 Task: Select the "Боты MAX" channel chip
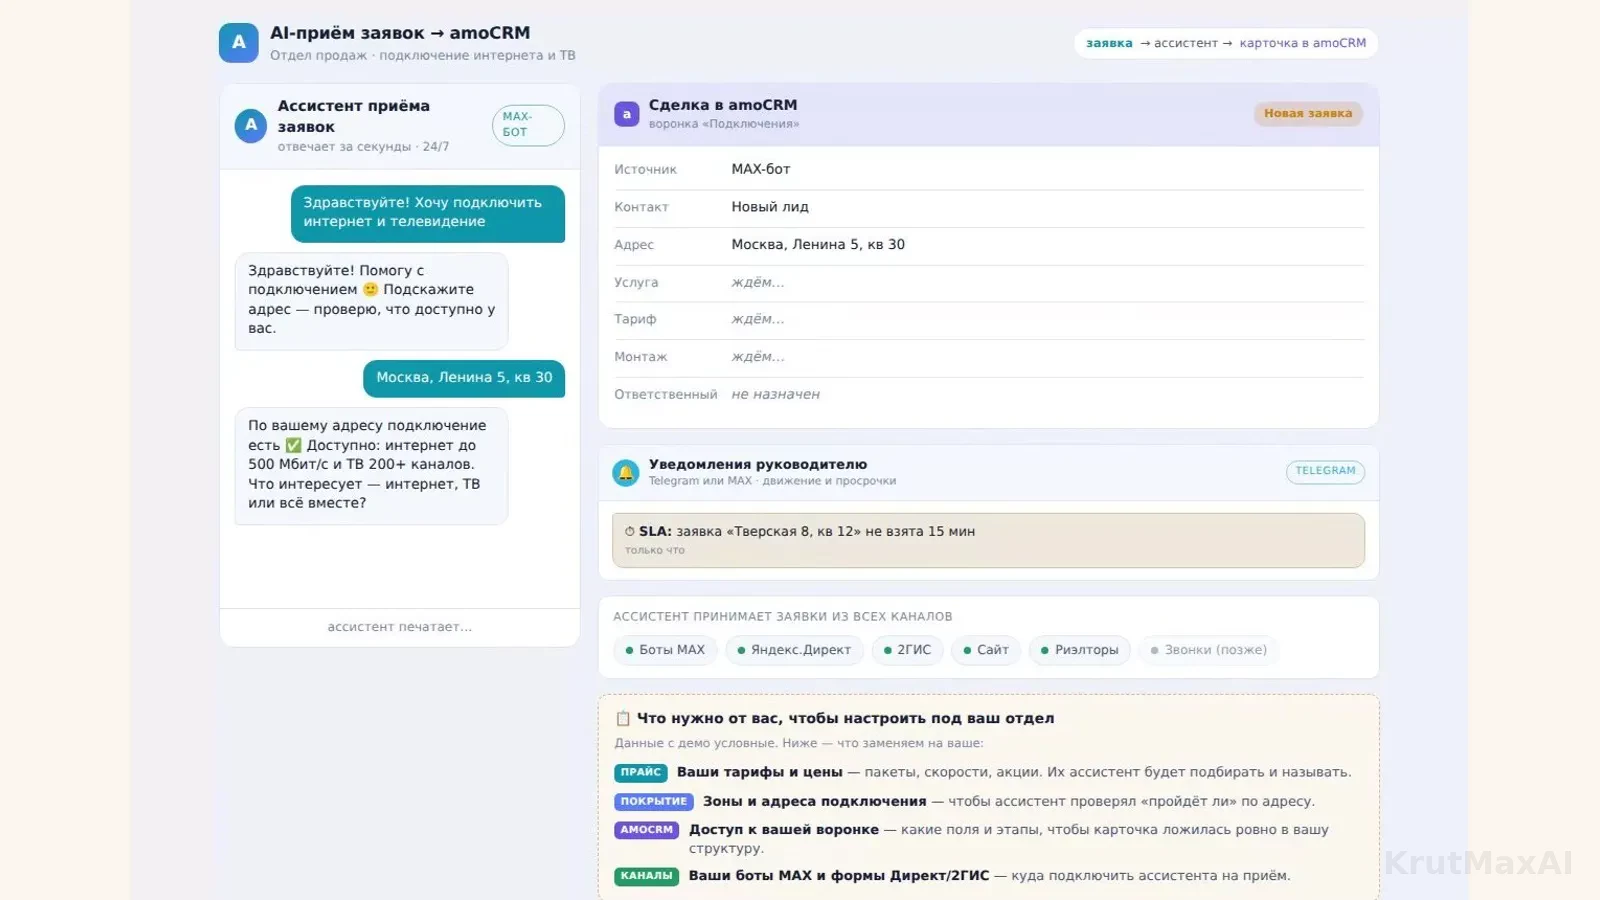[665, 650]
